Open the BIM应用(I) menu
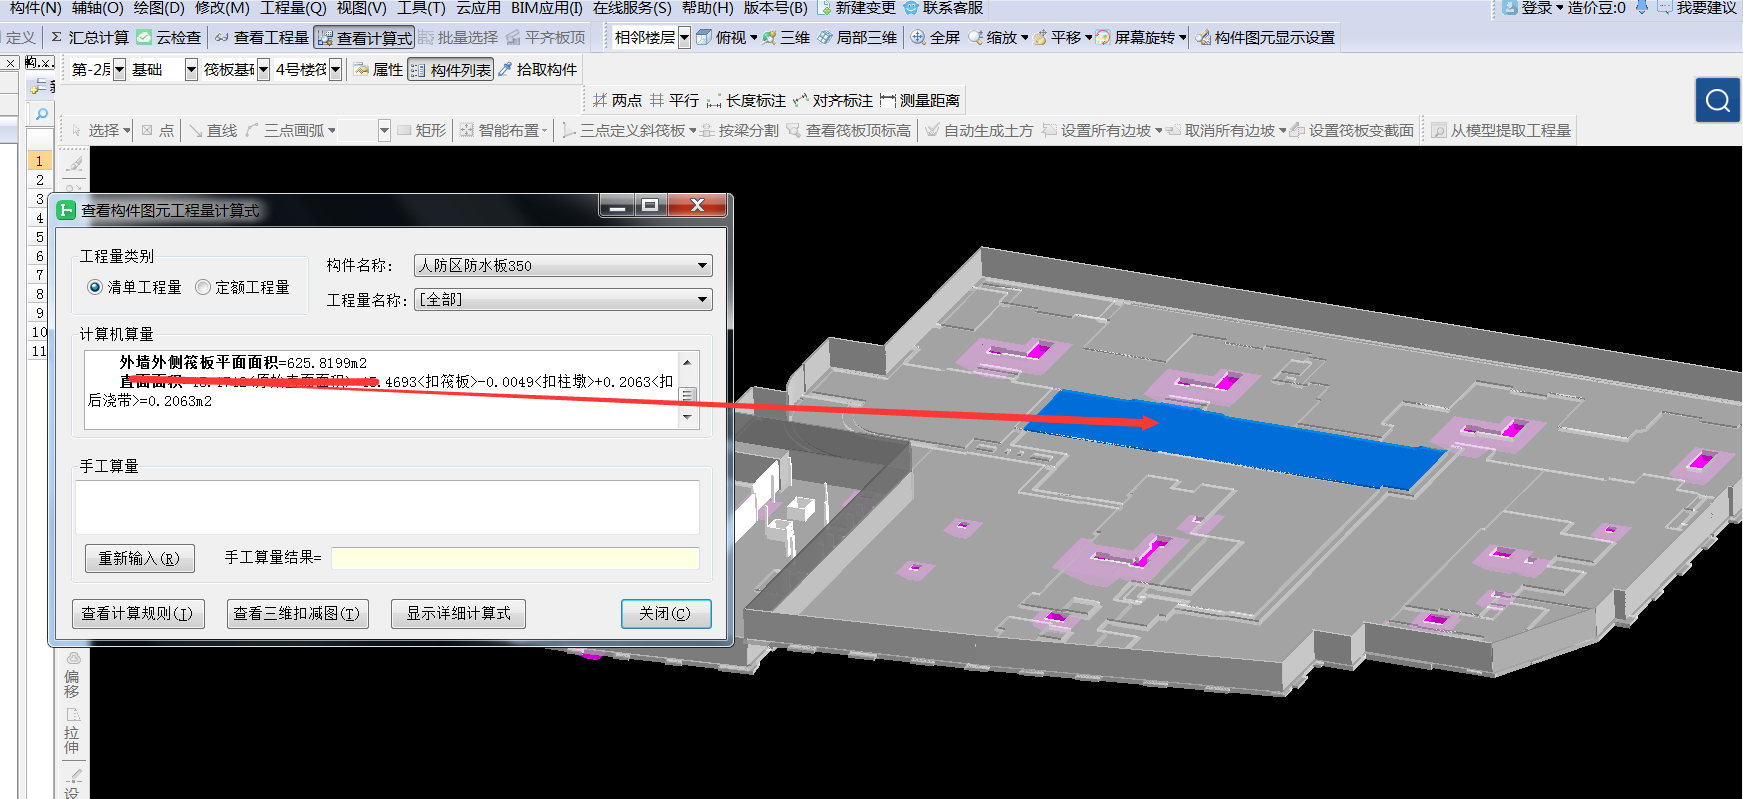The width and height of the screenshot is (1743, 799). (546, 8)
